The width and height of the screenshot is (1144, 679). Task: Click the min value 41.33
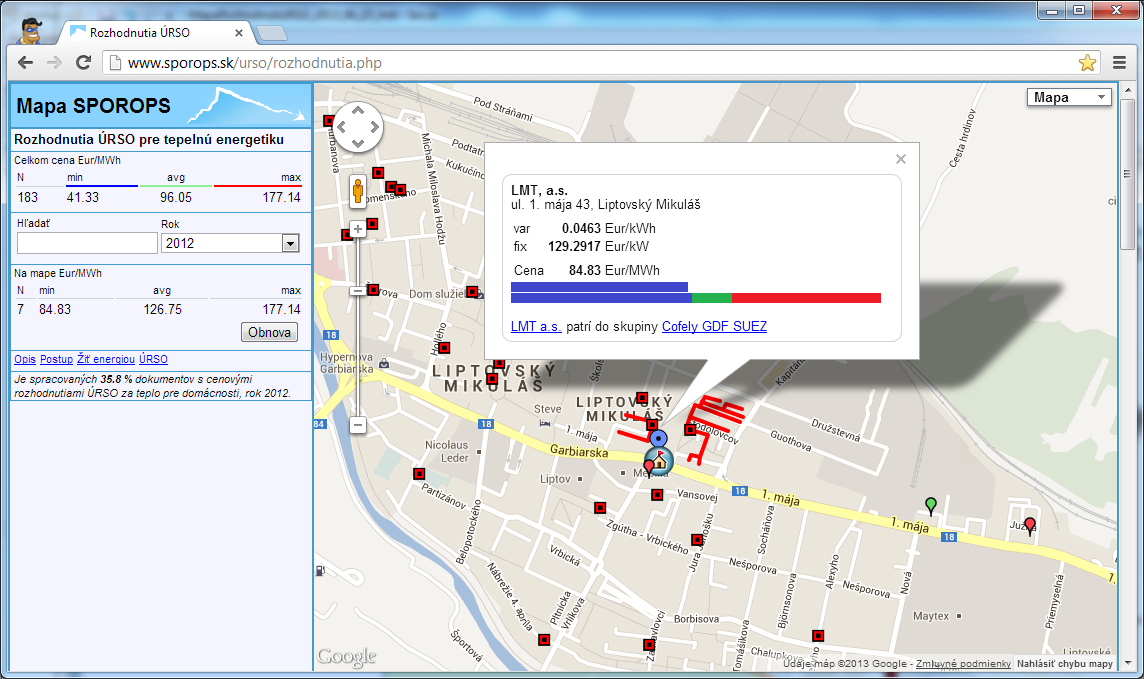pyautogui.click(x=82, y=197)
